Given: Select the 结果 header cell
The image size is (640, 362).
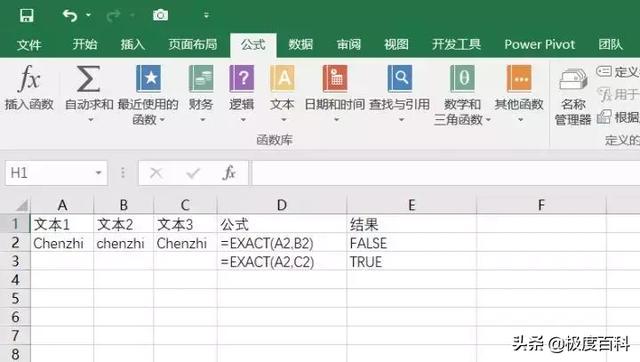Looking at the screenshot, I should [411, 224].
